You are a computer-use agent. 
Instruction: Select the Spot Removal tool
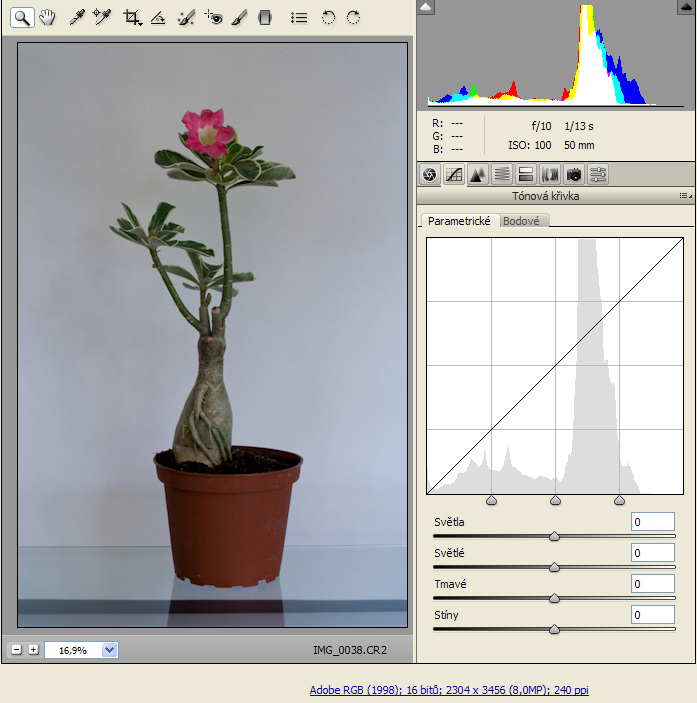(186, 18)
